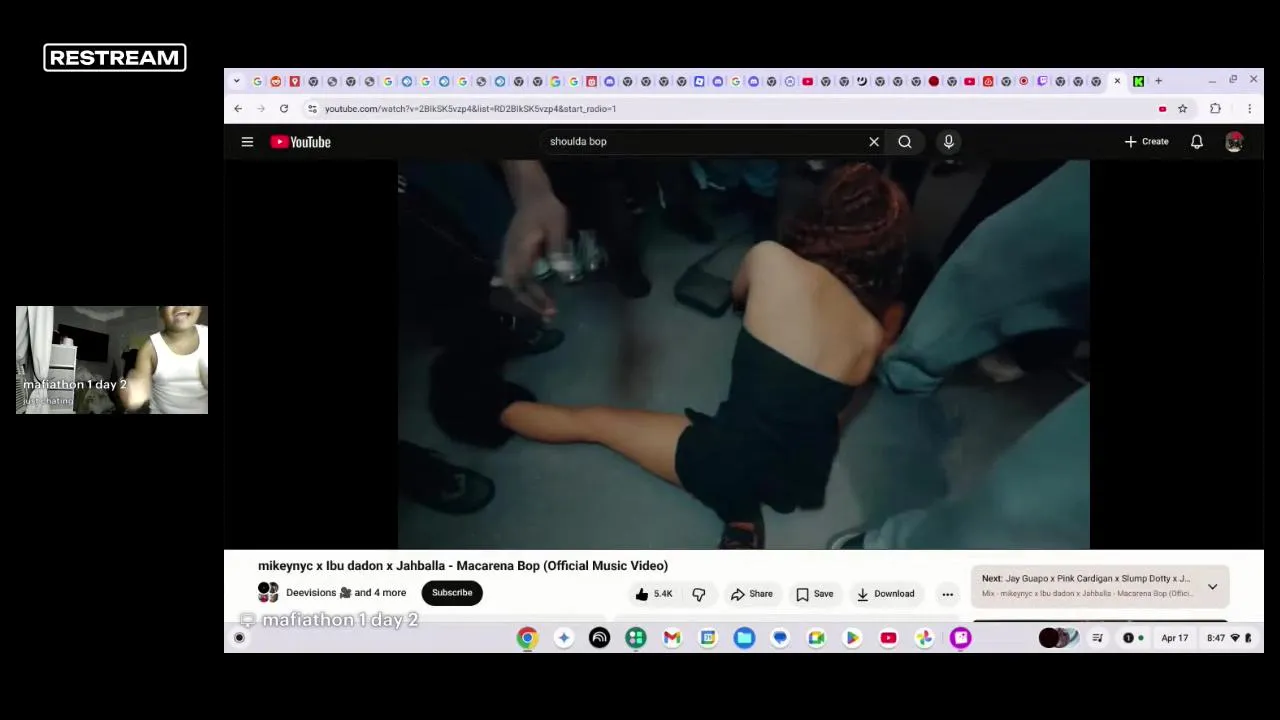
Task: Open media controls playlist tray icon
Action: (x=1097, y=638)
